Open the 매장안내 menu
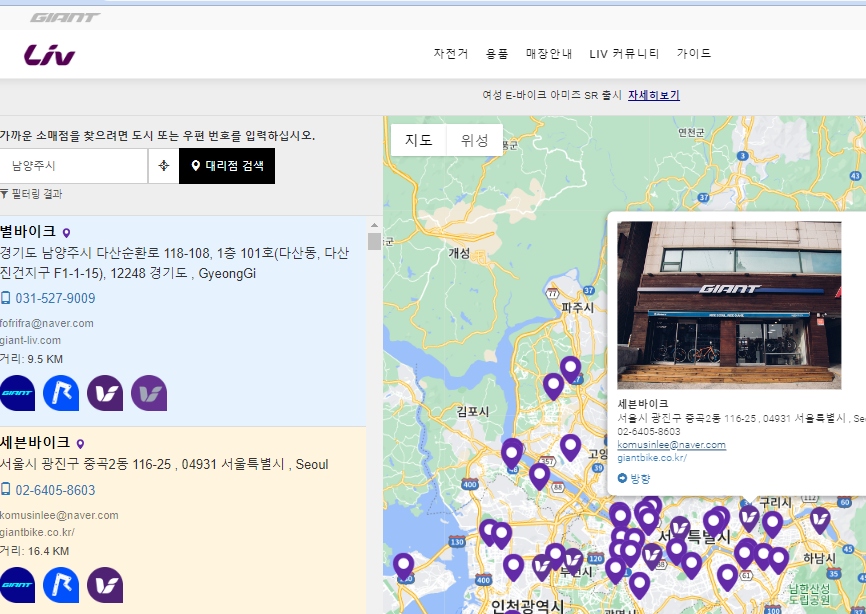Screen dimensions: 866x614 coord(548,54)
